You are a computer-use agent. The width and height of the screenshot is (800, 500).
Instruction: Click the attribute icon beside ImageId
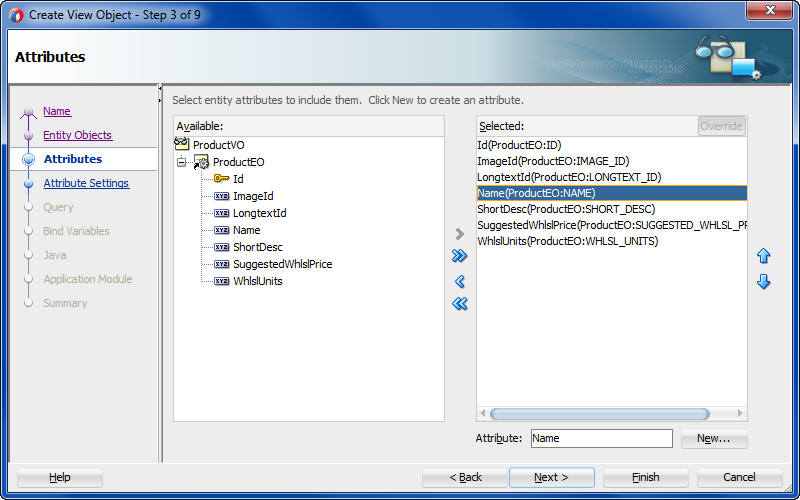(221, 196)
